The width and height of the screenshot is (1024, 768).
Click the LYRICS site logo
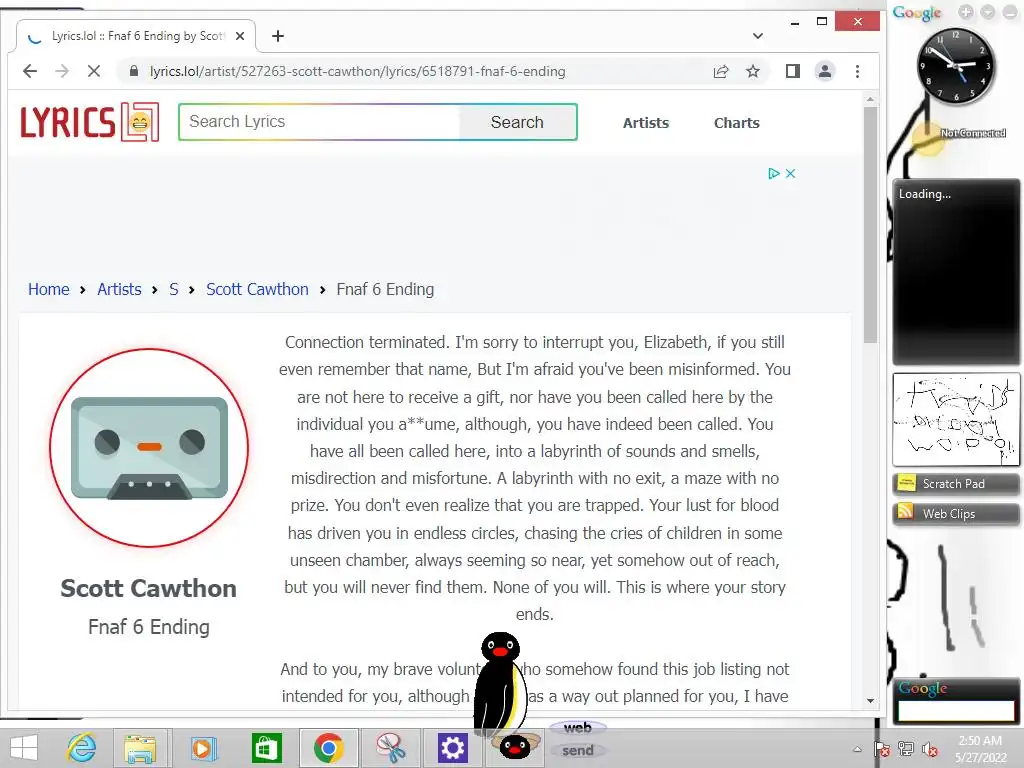[89, 121]
